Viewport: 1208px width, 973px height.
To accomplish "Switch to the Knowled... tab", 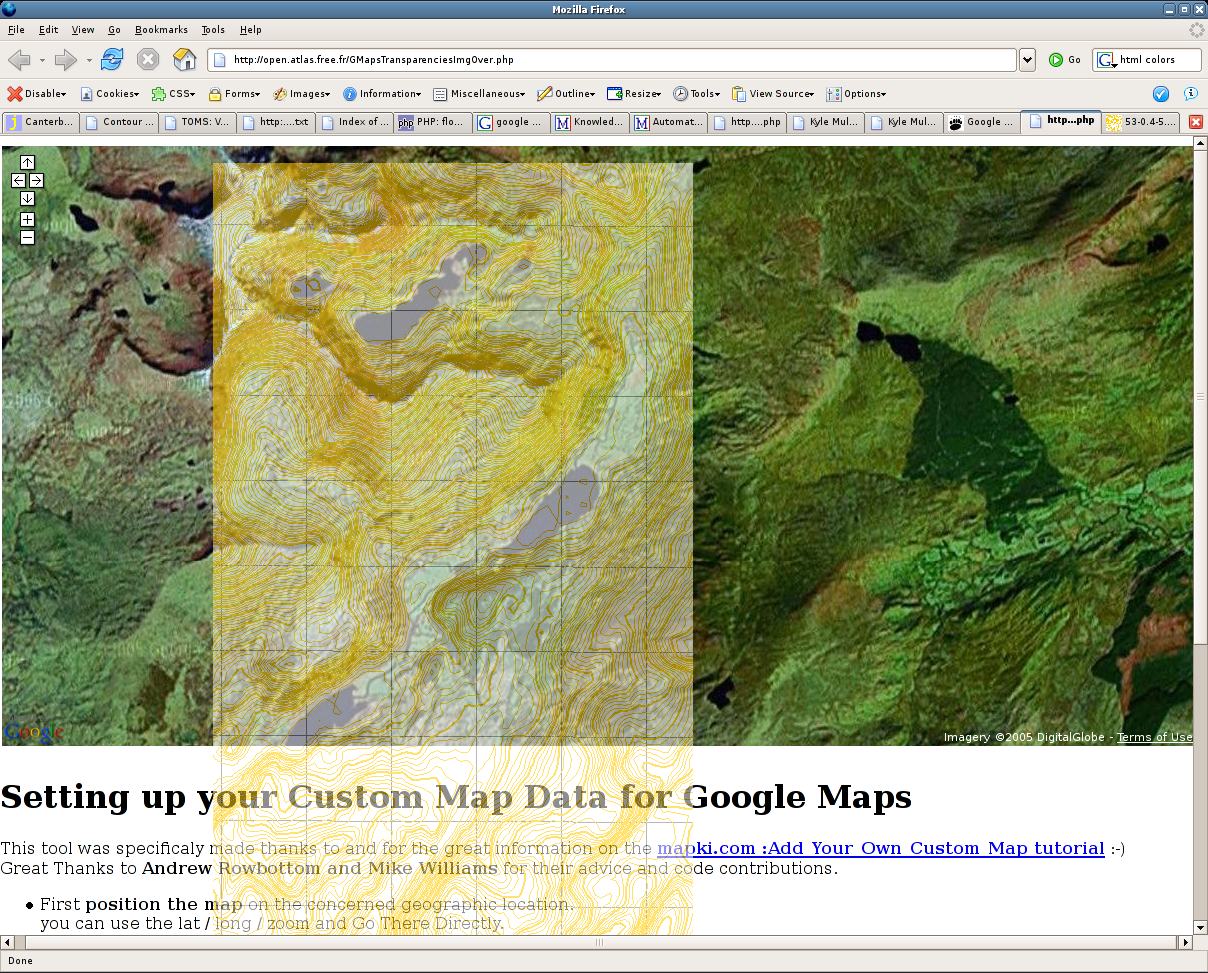I will click(590, 122).
